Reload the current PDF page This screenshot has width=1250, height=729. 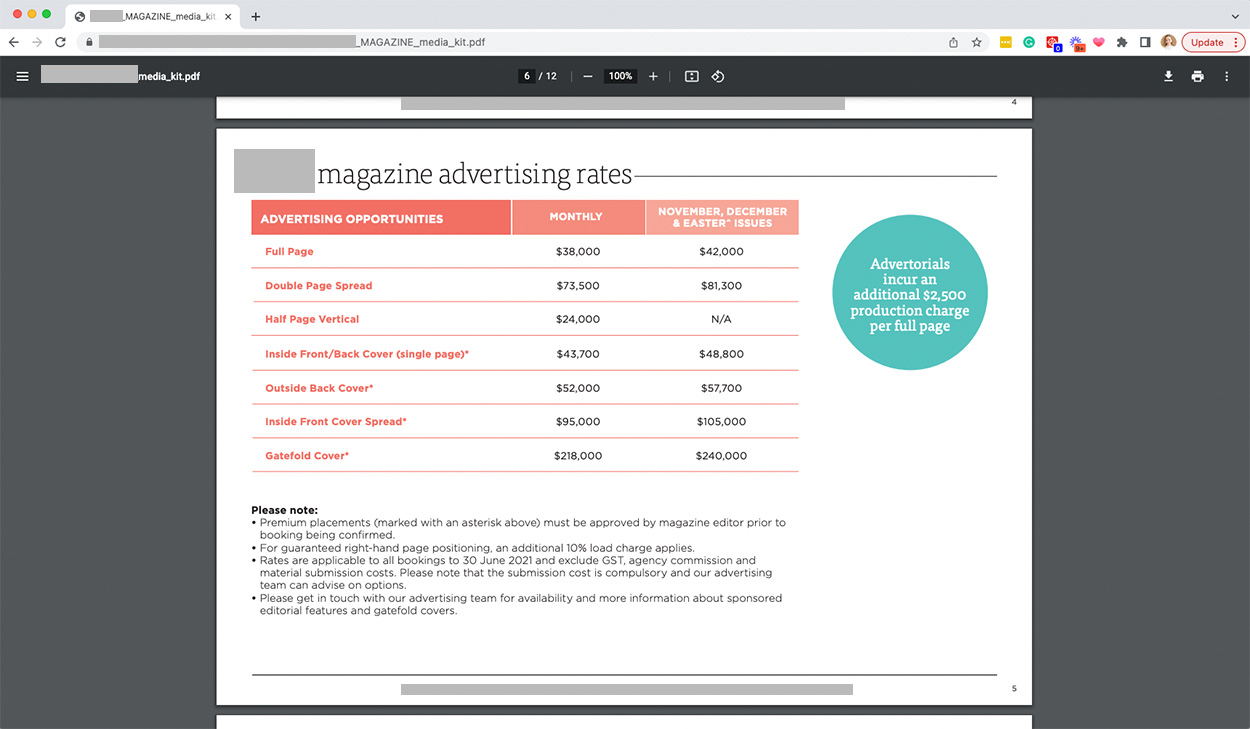60,42
